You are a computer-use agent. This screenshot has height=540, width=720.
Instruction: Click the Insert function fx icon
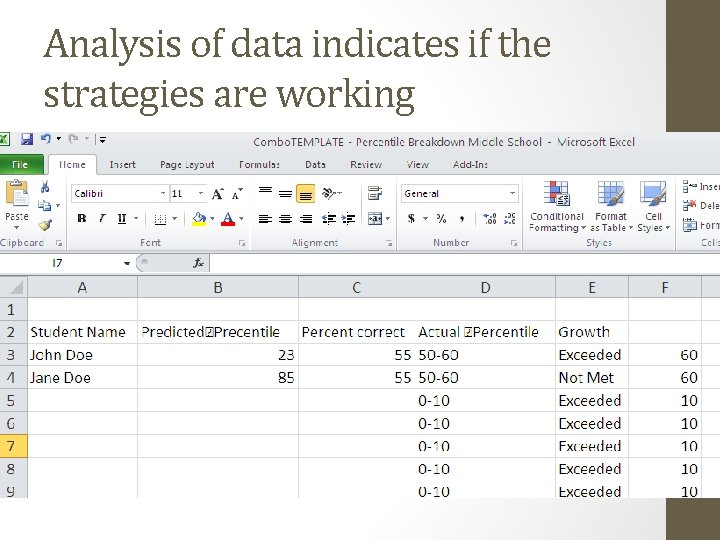point(198,263)
